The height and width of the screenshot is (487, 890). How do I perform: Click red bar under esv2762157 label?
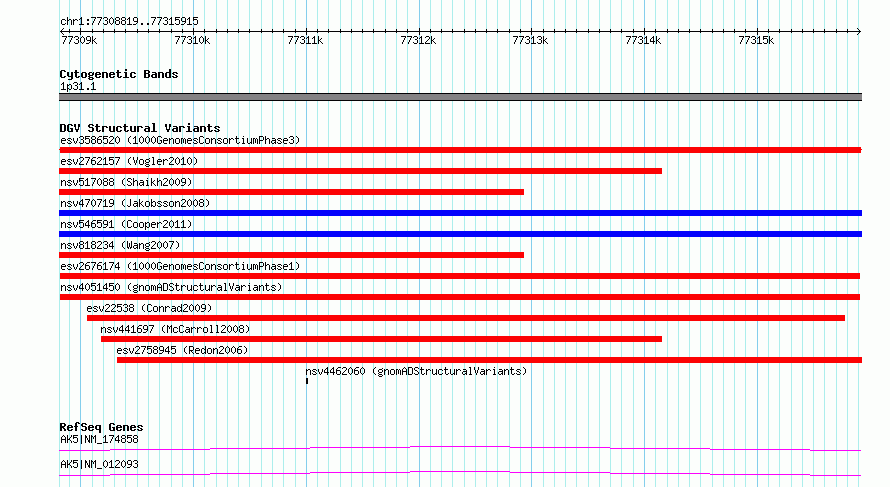(x=360, y=171)
